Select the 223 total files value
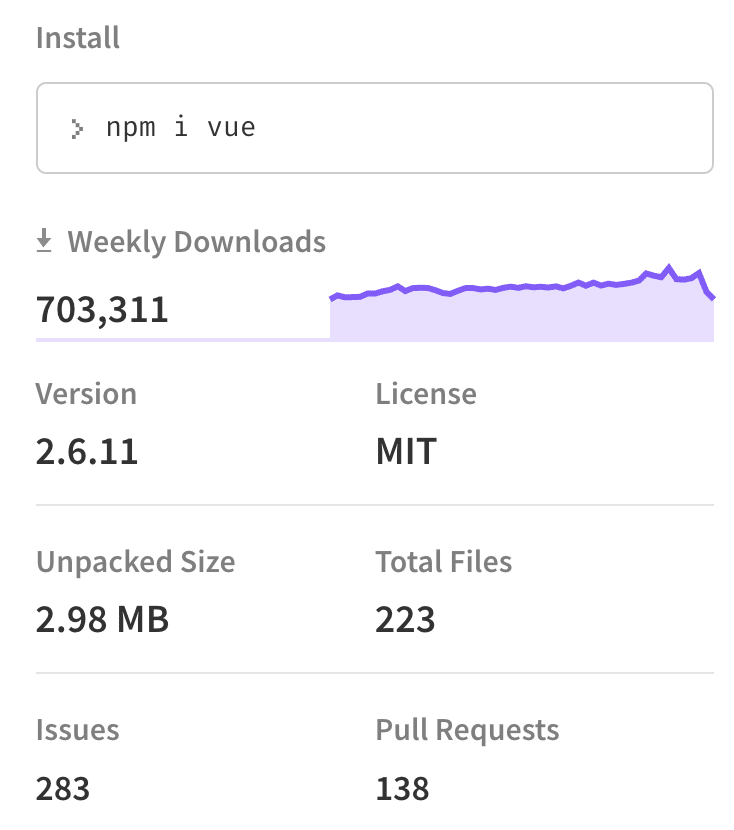 pos(405,619)
